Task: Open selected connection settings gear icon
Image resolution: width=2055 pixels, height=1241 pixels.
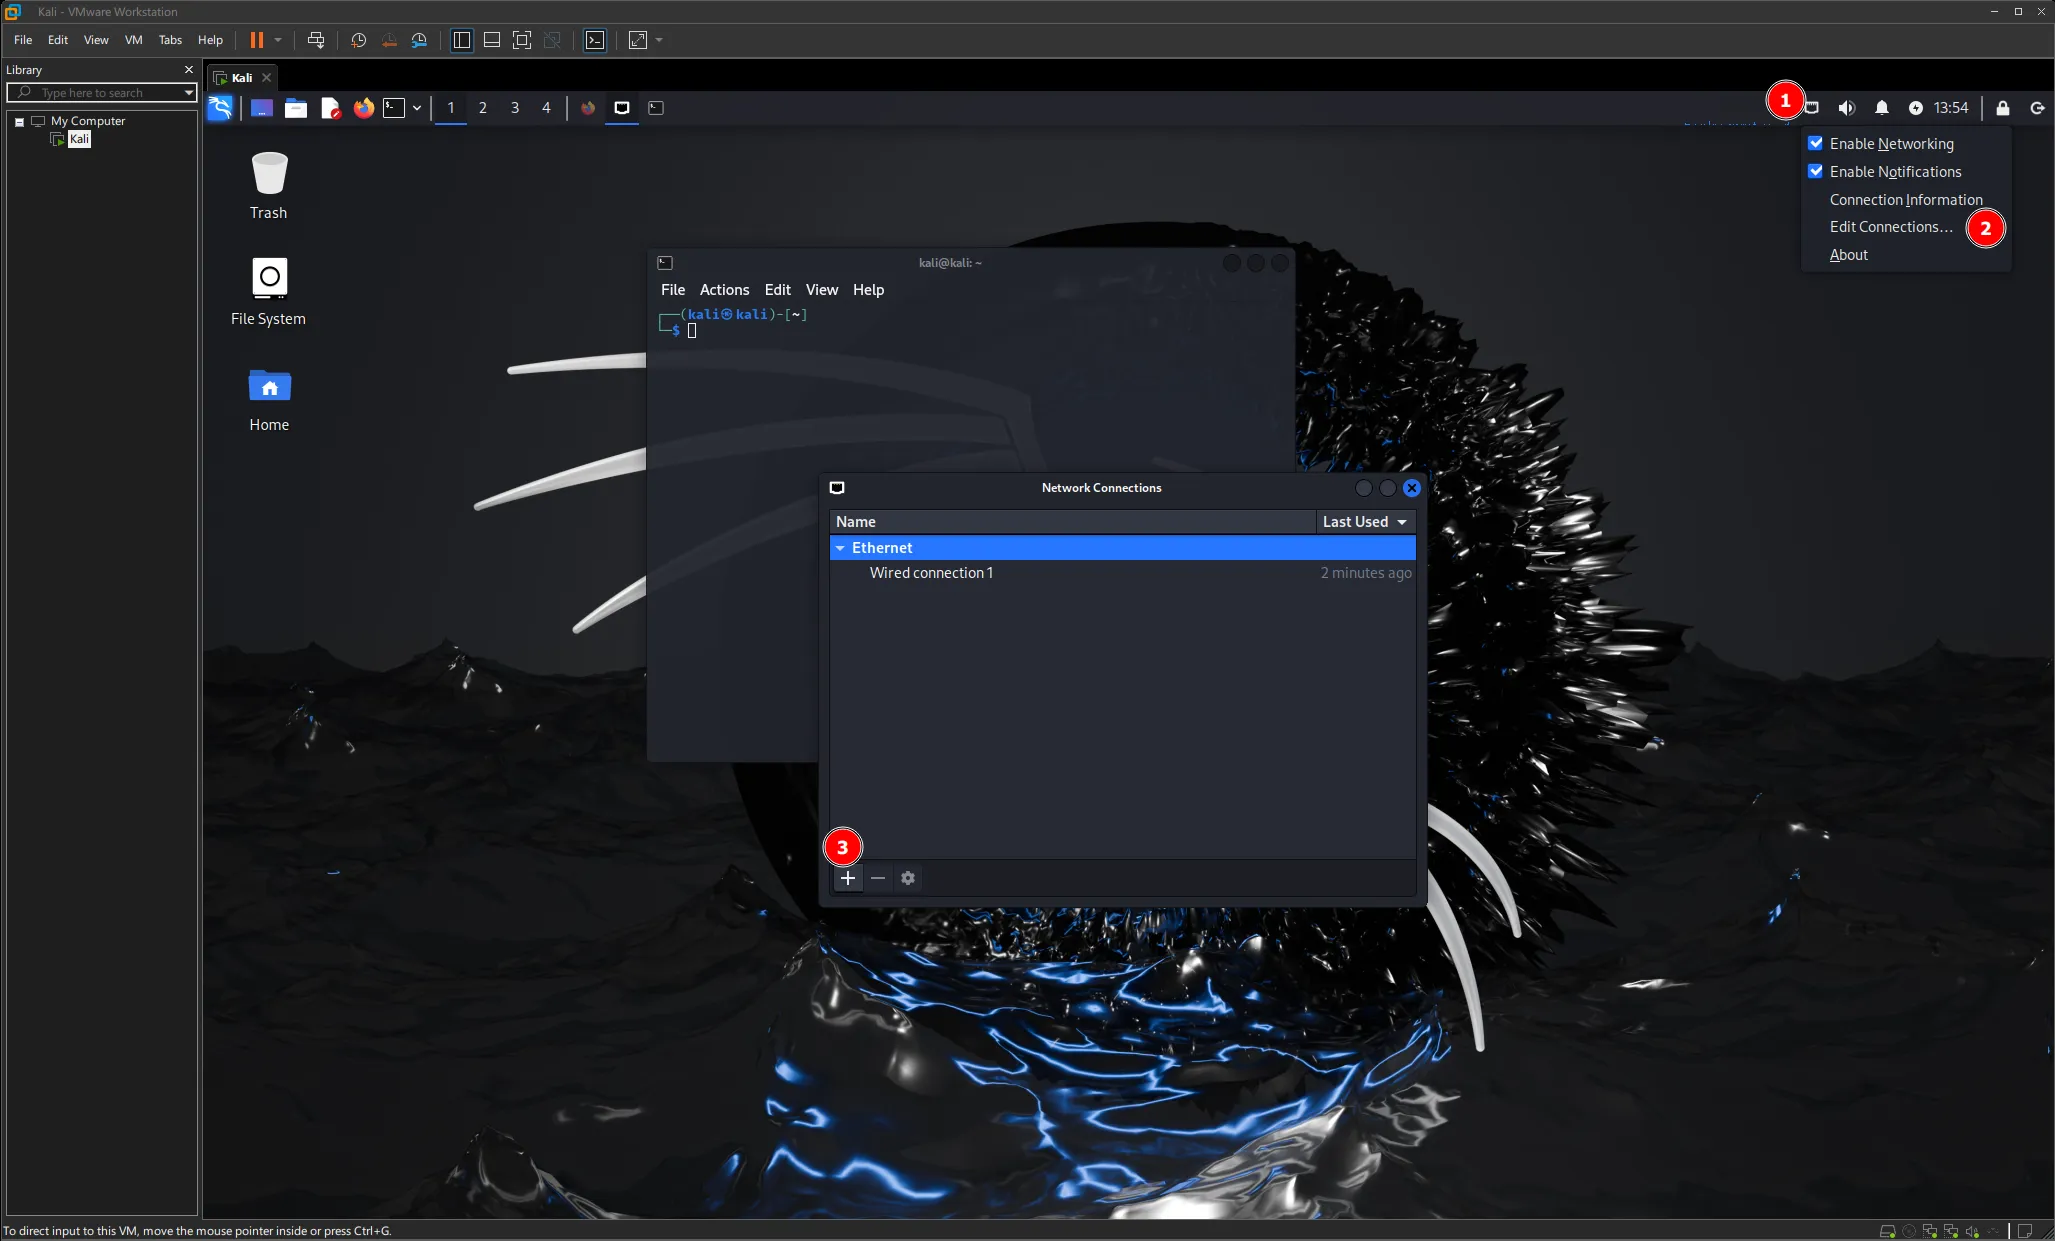Action: click(908, 878)
